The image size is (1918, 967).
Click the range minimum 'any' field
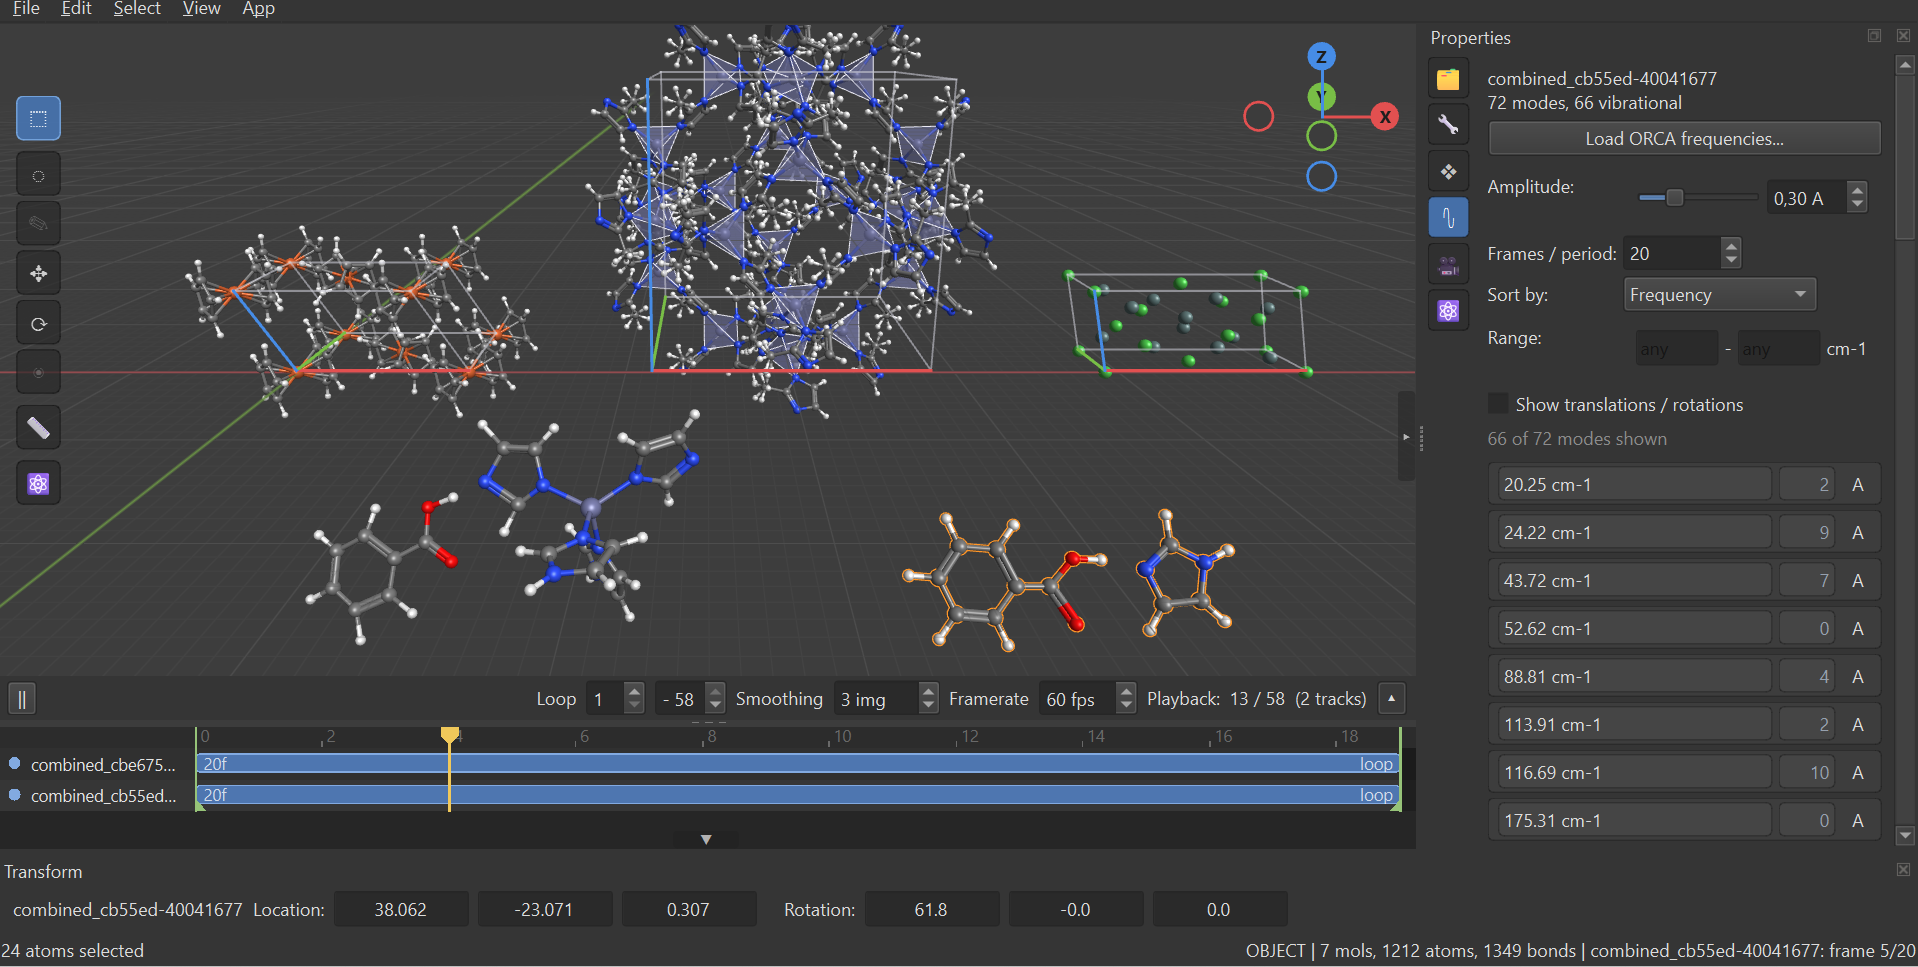coord(1677,349)
